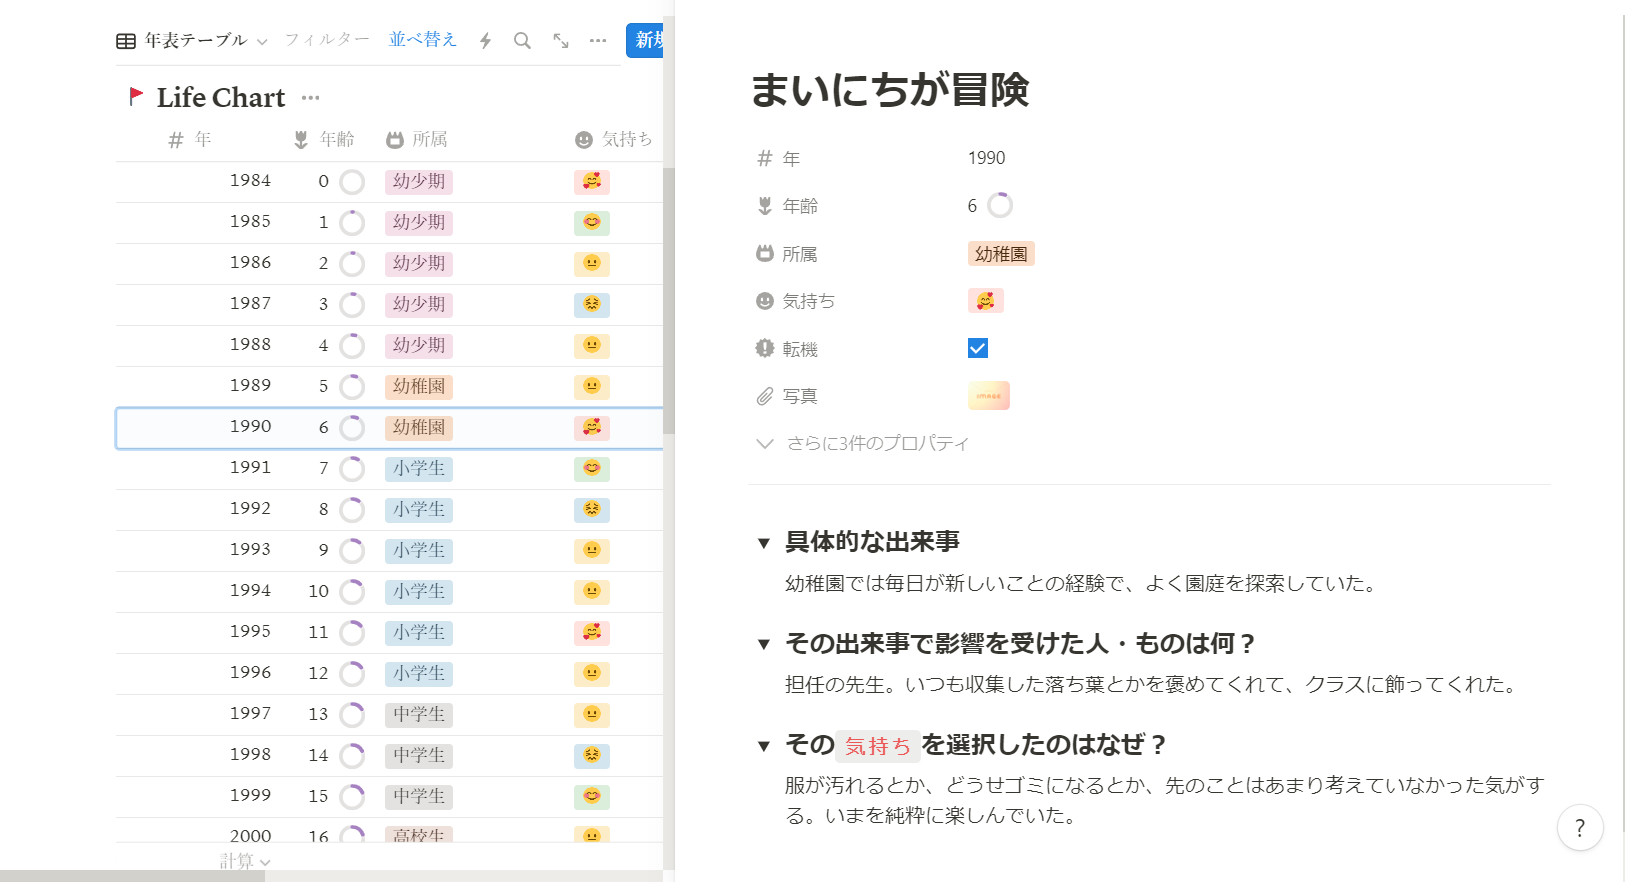Click the フィルター menu item
Screen dimensions: 1625x882
(x=327, y=40)
